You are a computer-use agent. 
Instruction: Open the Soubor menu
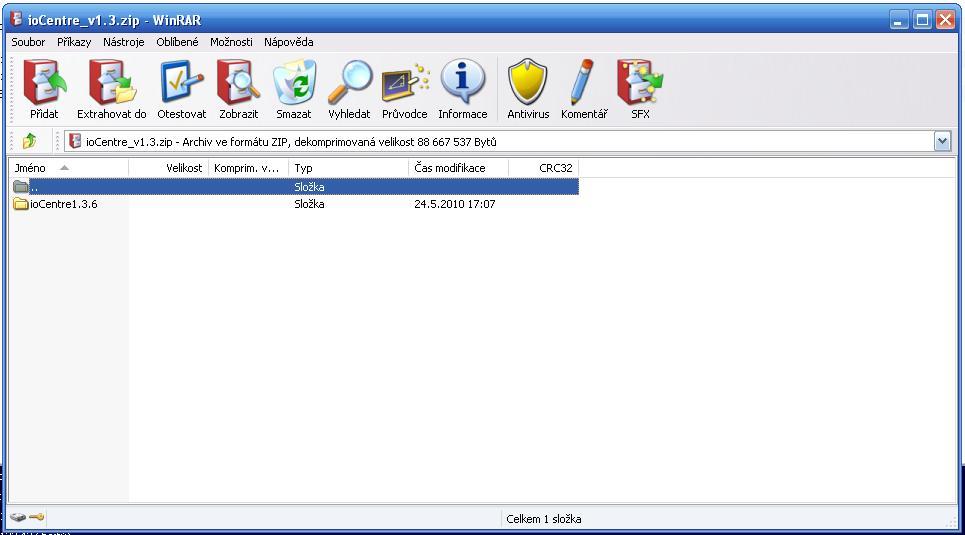28,42
